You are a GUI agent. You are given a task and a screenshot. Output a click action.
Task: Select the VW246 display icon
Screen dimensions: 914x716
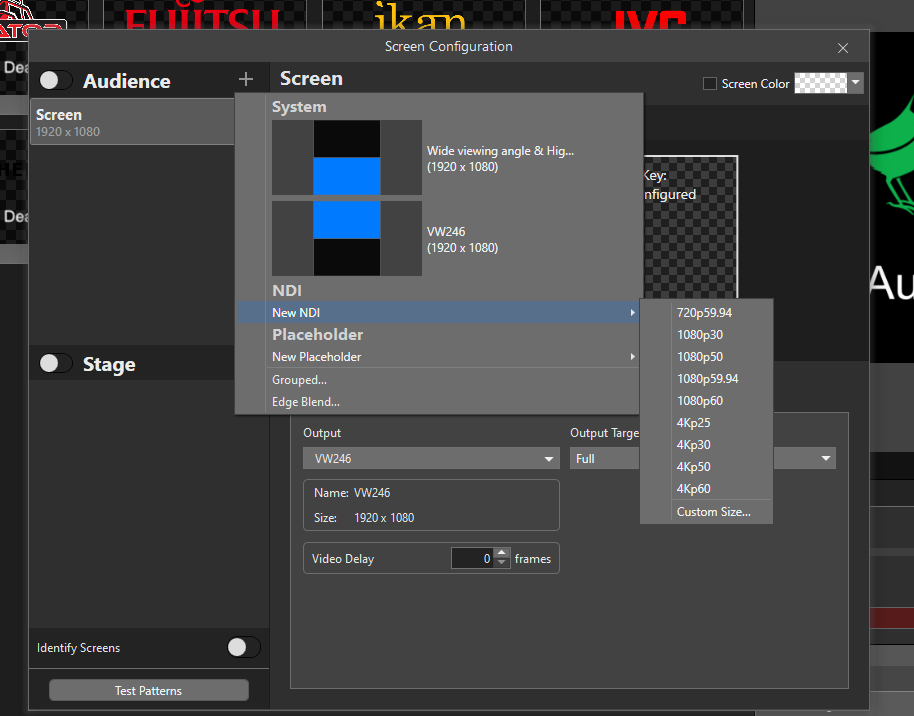click(x=346, y=238)
